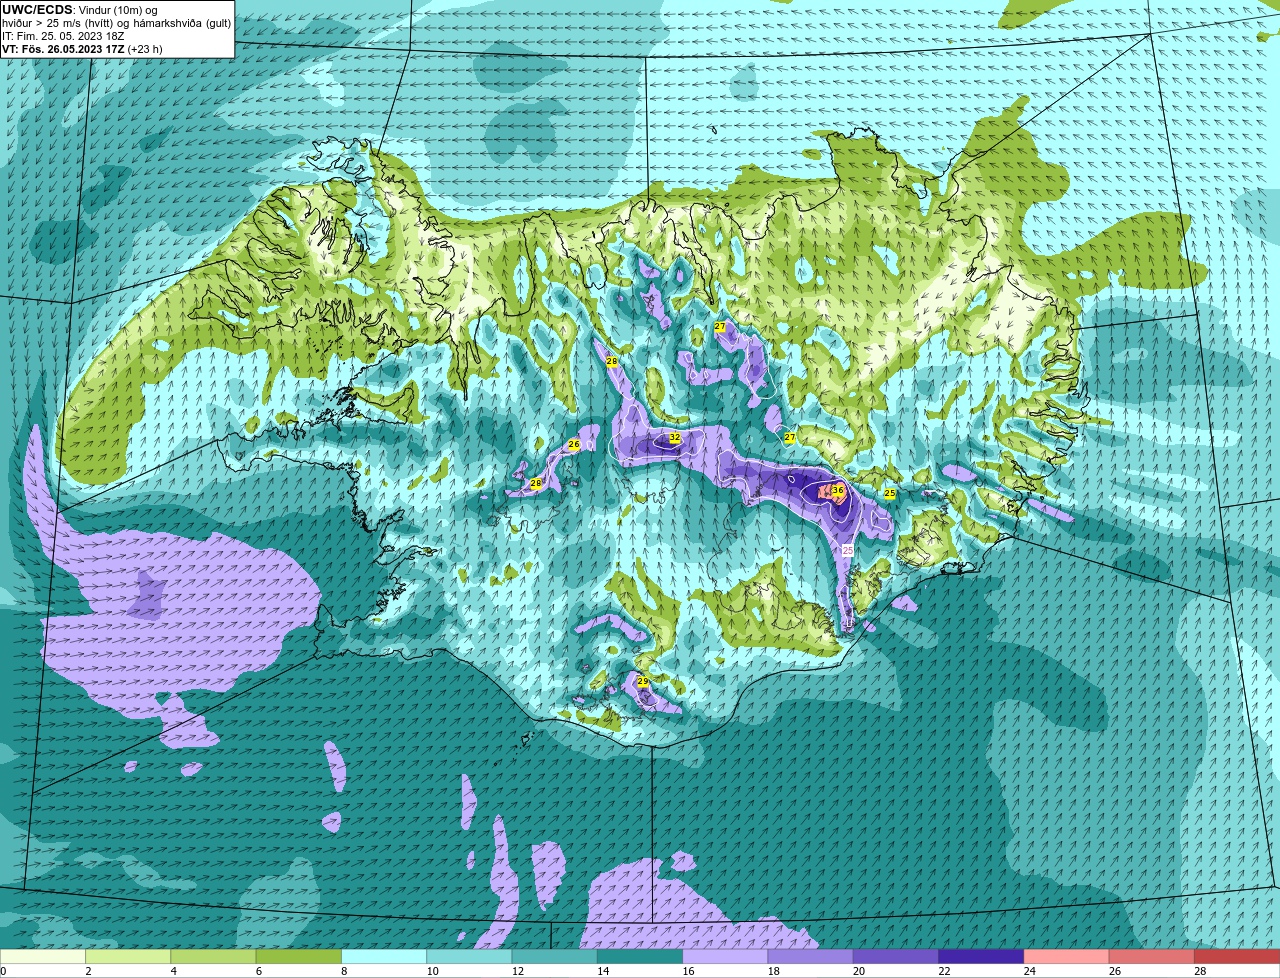This screenshot has height=978, width=1280.
Task: Click the yellow 32 gust marker
Action: (675, 438)
